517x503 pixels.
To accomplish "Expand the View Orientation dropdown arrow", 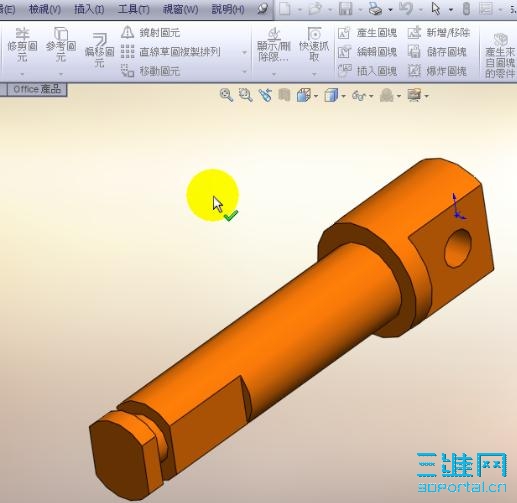I will tap(316, 97).
